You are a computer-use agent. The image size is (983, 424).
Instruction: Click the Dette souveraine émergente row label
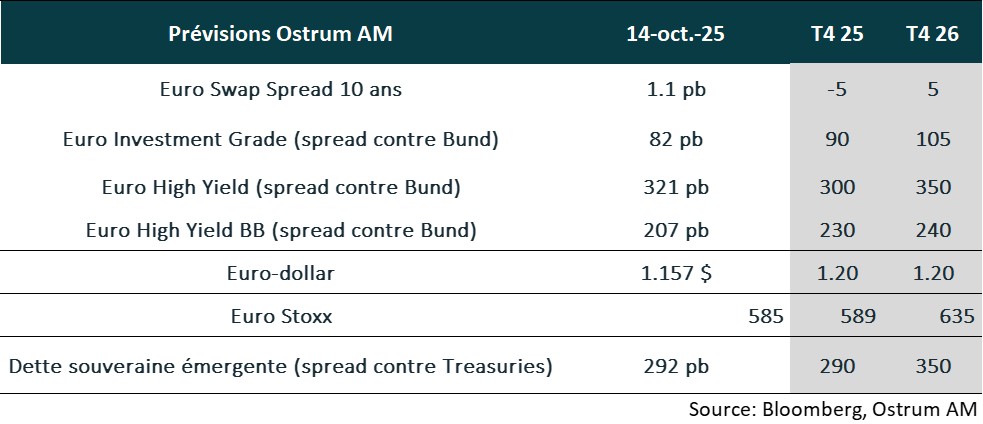point(280,366)
